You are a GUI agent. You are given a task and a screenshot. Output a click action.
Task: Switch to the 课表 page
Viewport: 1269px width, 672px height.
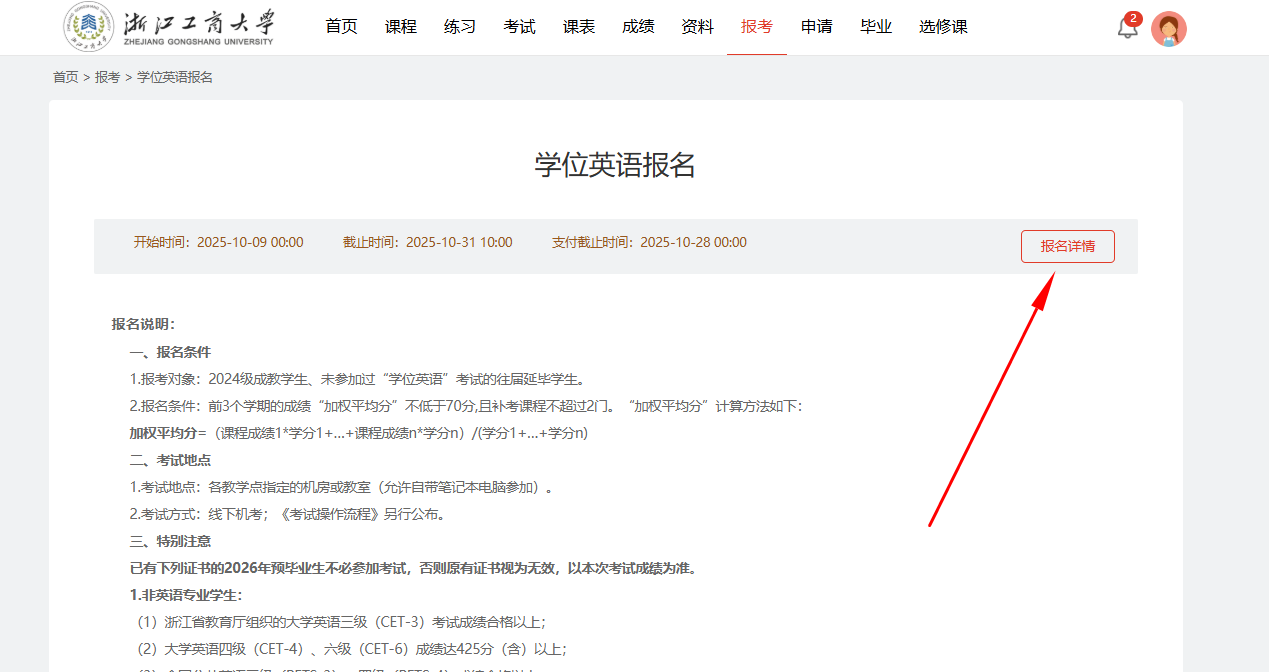[x=578, y=27]
